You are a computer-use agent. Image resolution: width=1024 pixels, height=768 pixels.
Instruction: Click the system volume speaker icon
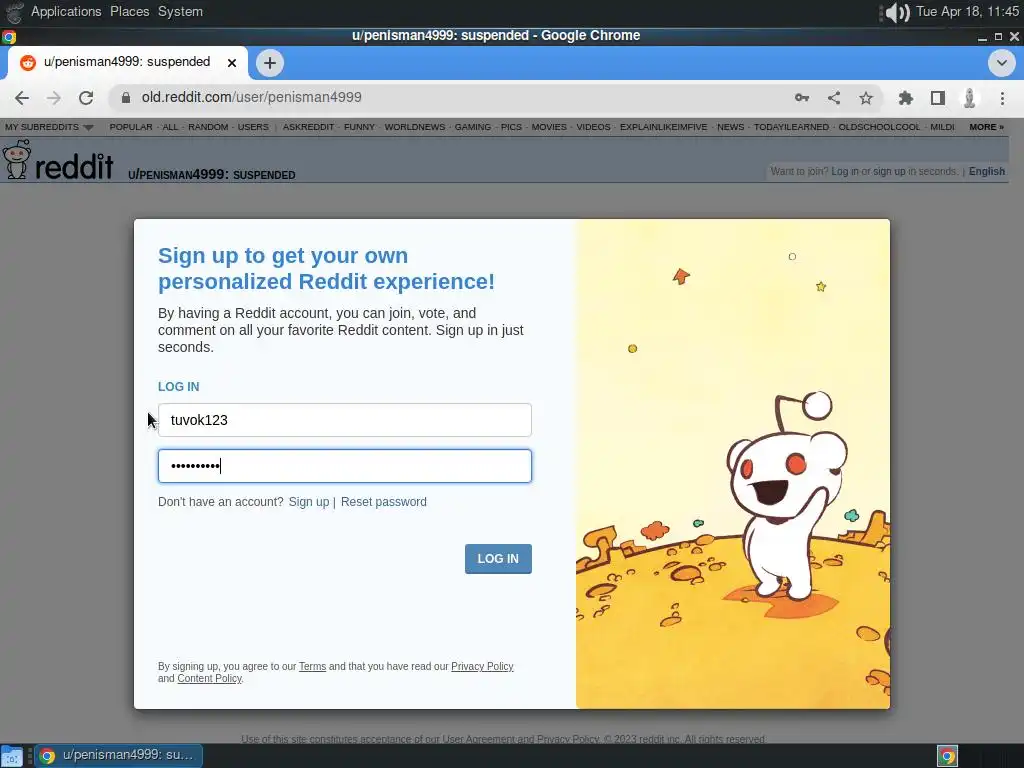coord(895,12)
